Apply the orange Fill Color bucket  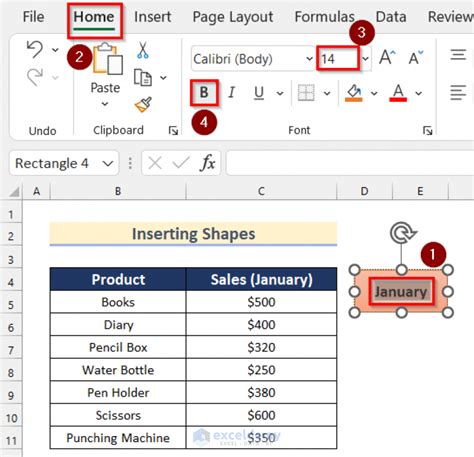[x=354, y=93]
